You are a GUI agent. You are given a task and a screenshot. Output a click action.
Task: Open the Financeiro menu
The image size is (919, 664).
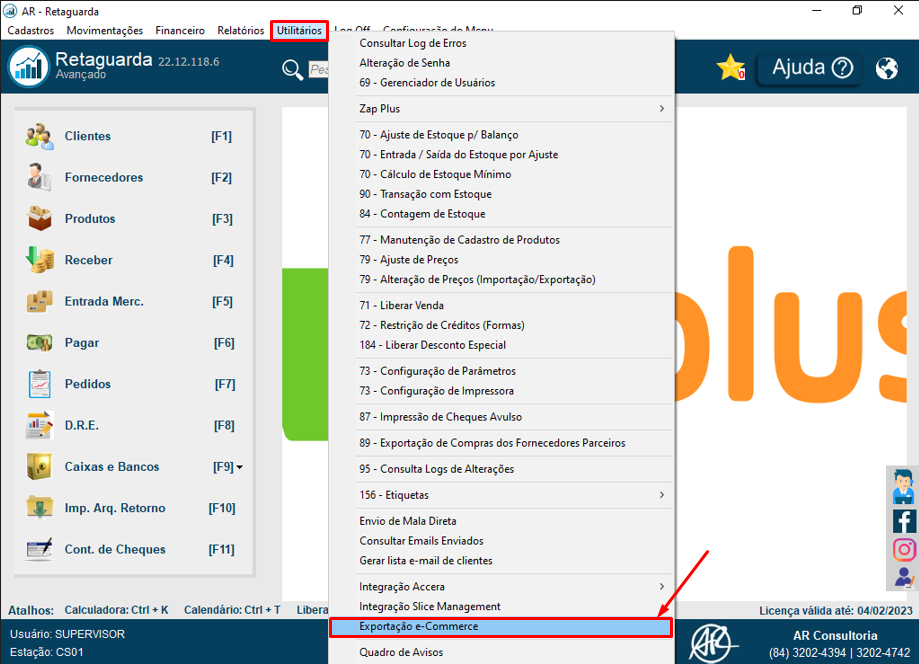pyautogui.click(x=180, y=30)
